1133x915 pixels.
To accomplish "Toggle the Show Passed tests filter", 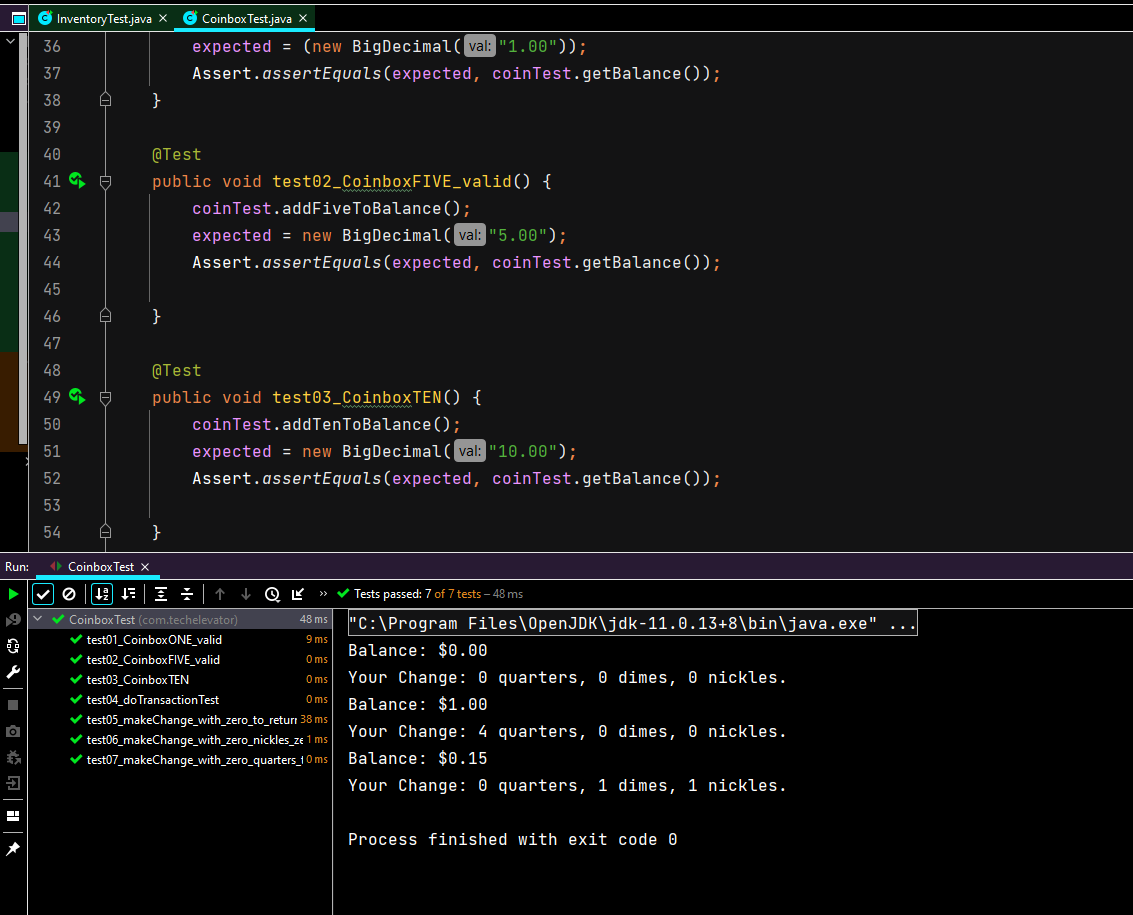I will (42, 593).
